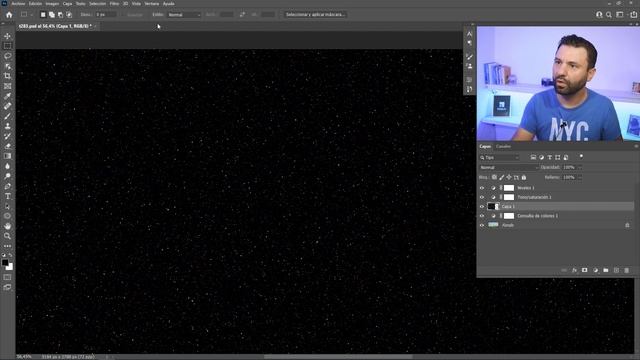Select the Rectangular Marquee tool
The image size is (640, 360).
pos(7,46)
